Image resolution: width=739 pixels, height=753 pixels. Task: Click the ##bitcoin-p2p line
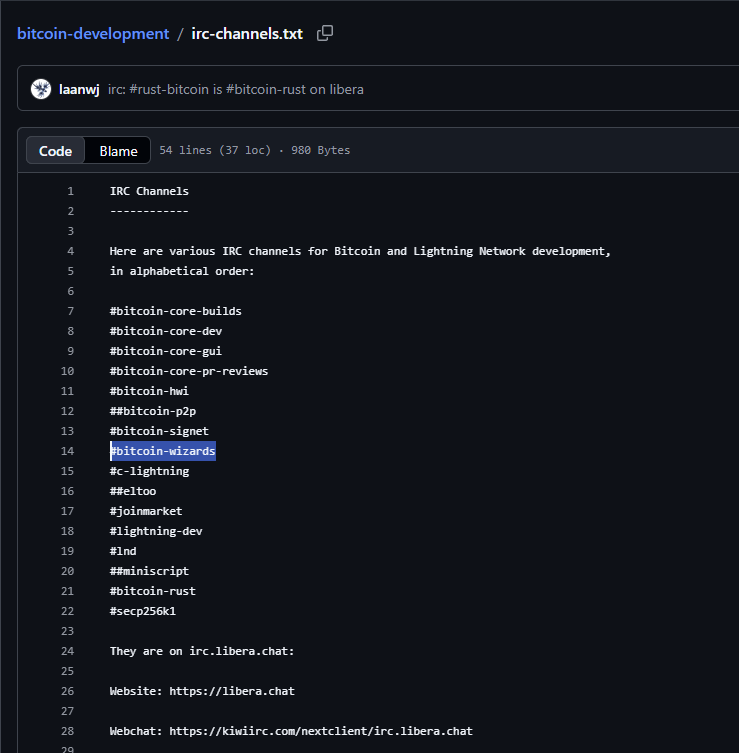pos(153,411)
